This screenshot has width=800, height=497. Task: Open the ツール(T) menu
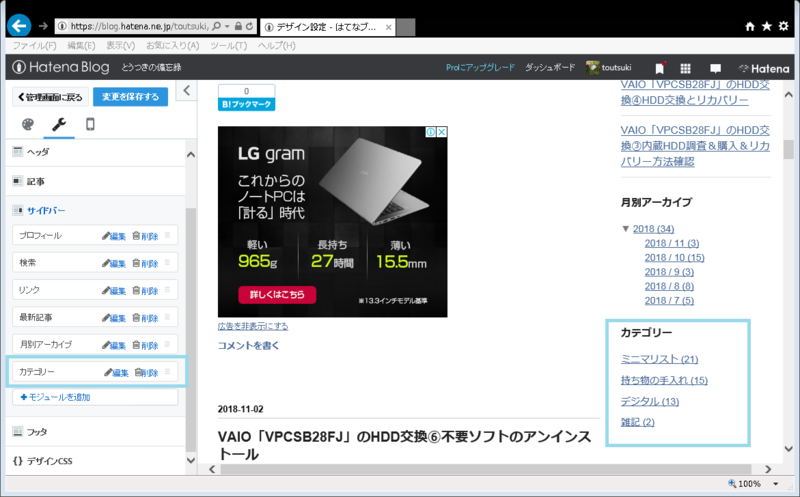(x=228, y=45)
